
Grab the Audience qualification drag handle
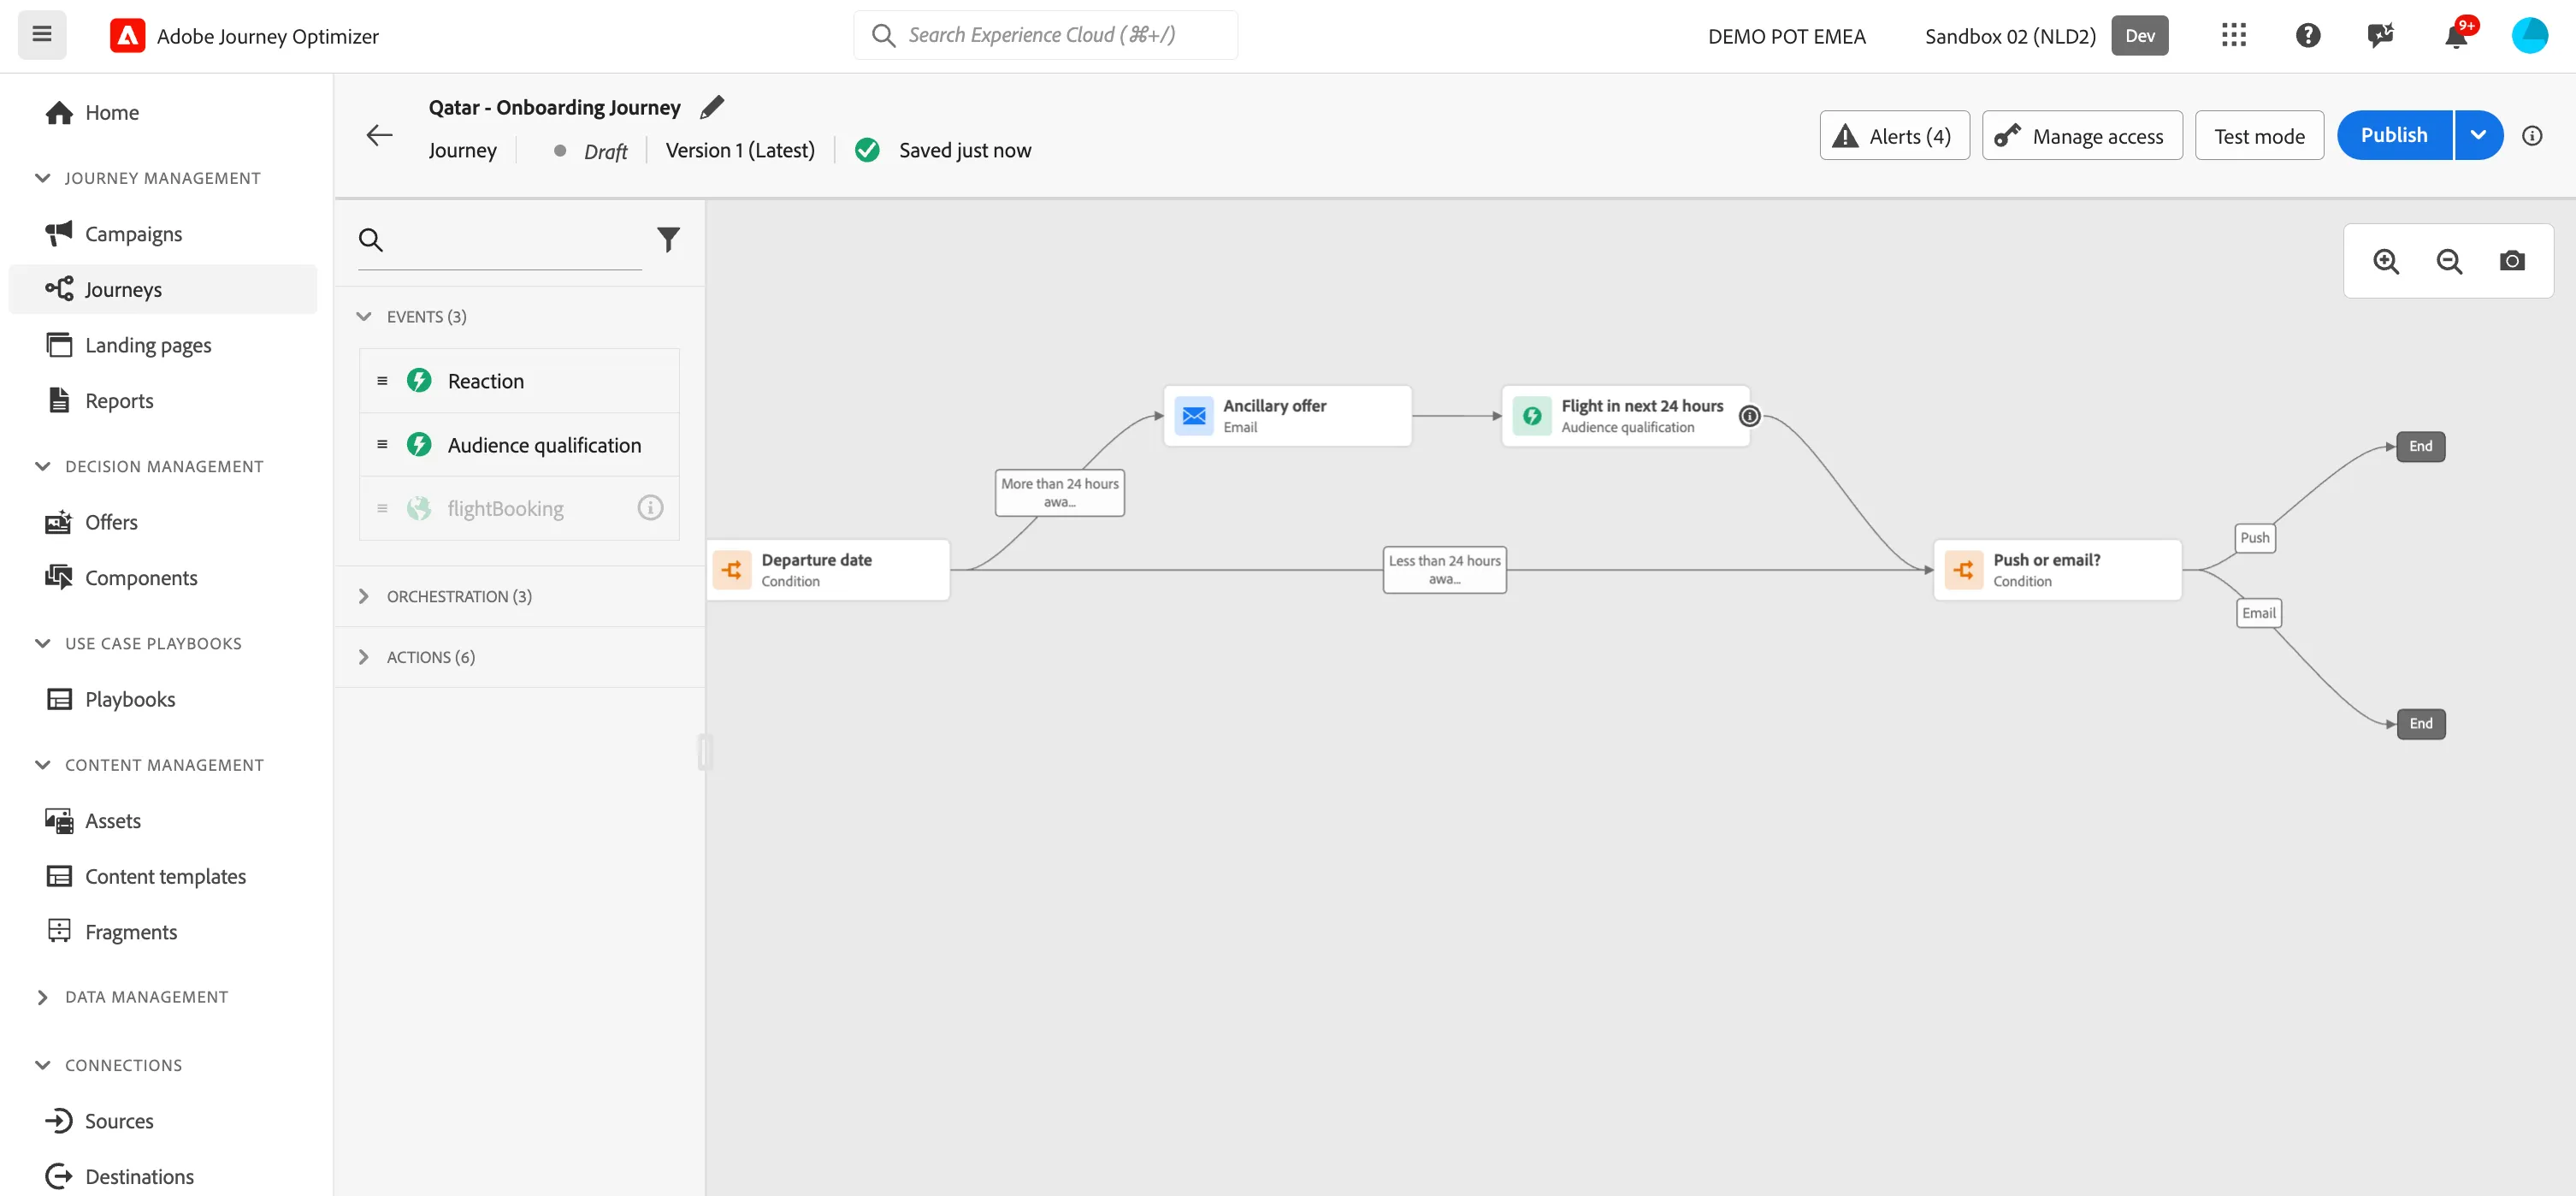[382, 444]
